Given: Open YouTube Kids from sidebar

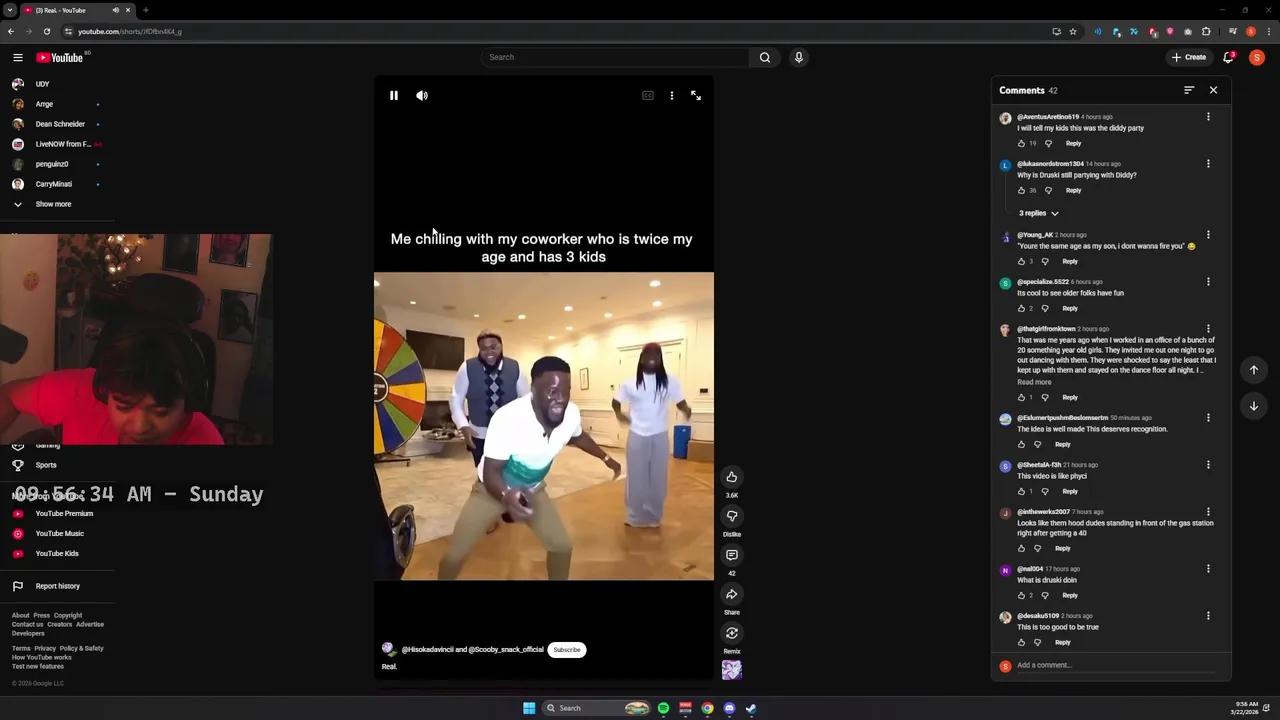Looking at the screenshot, I should pyautogui.click(x=56, y=554).
